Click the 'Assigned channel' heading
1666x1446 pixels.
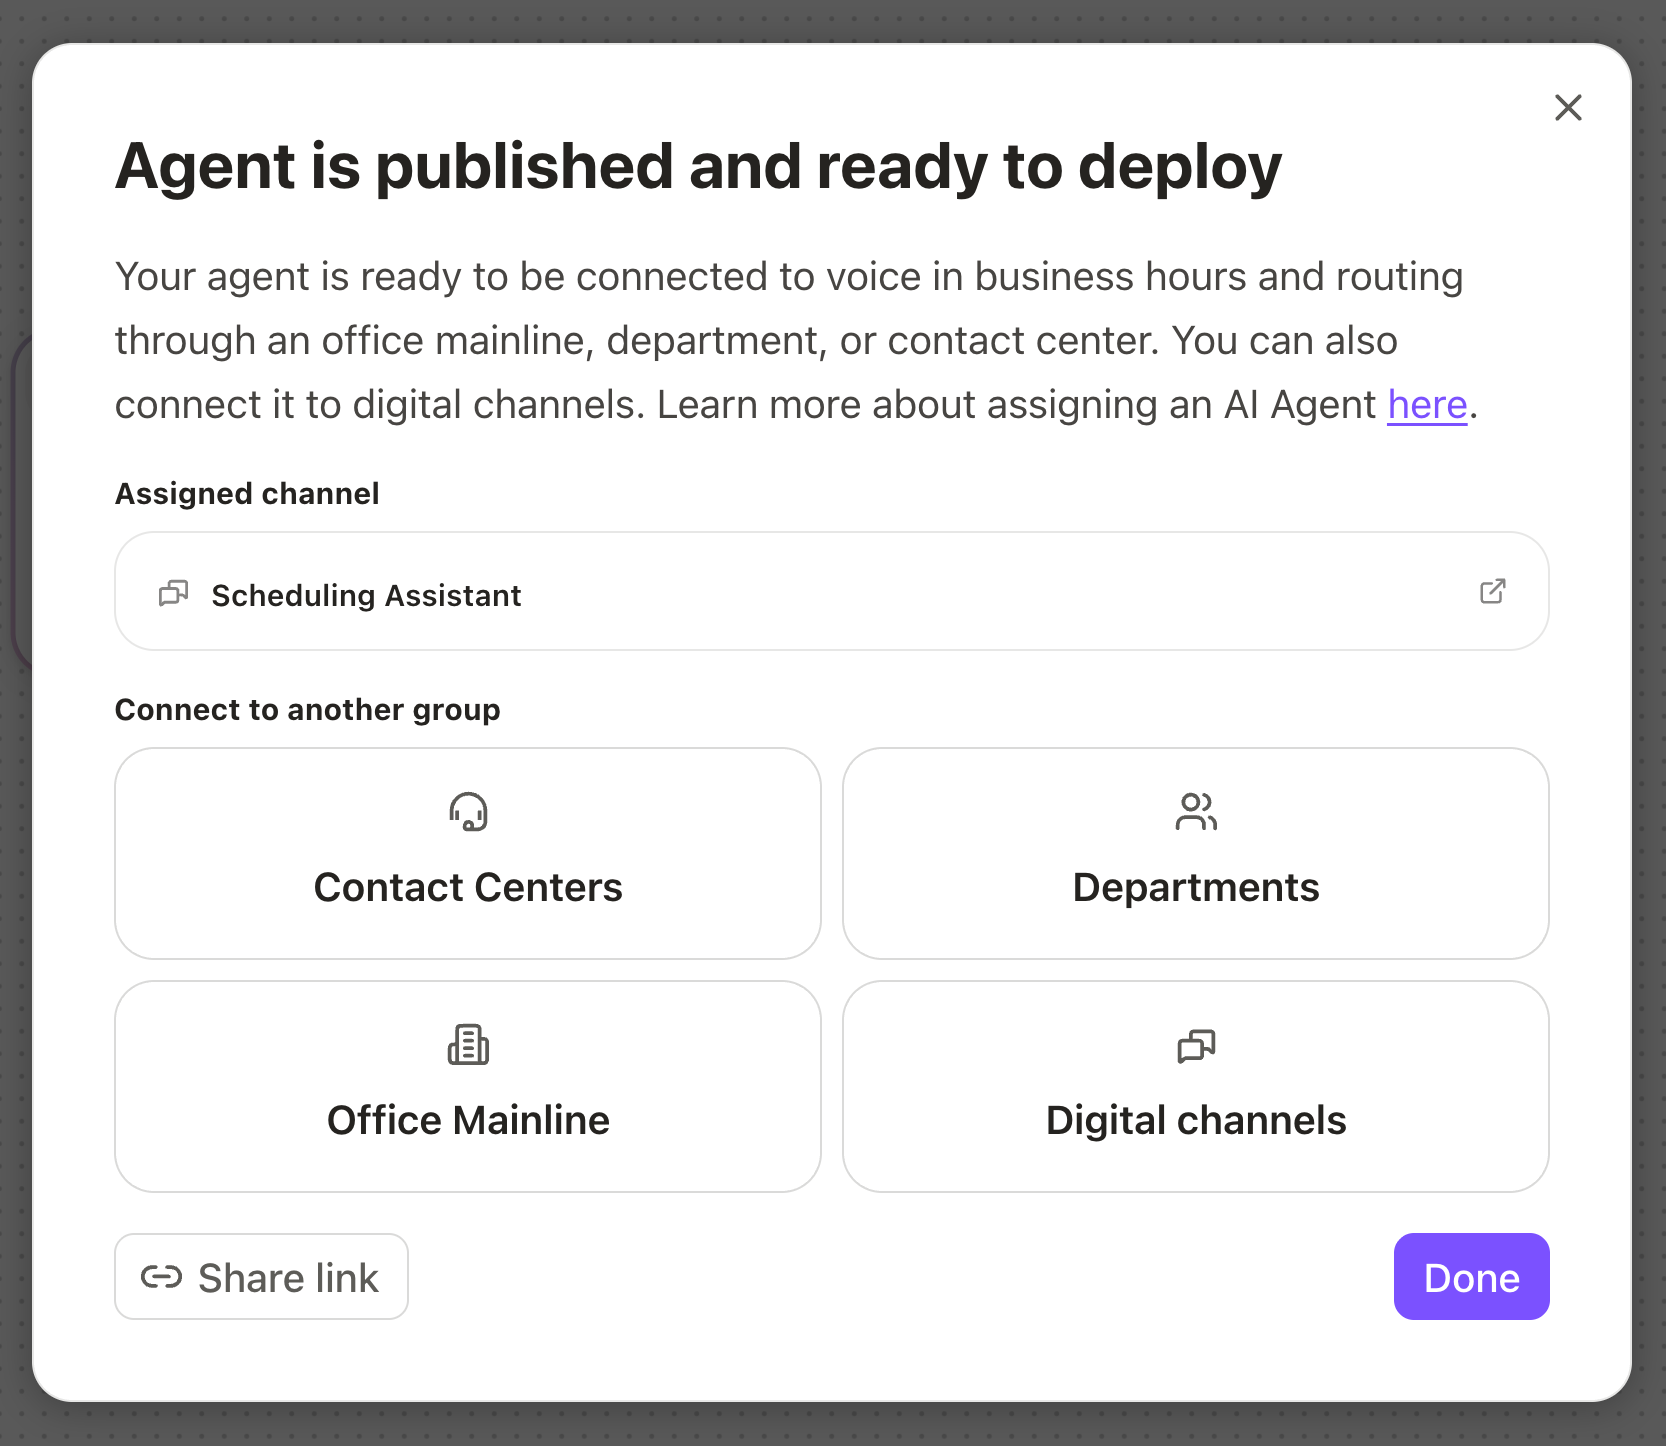247,494
